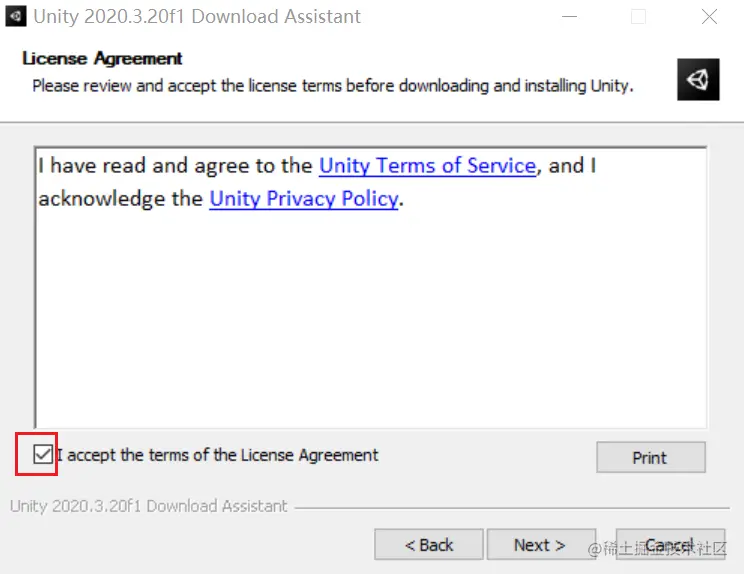Image resolution: width=744 pixels, height=574 pixels.
Task: Cancel the Unity installation
Action: (669, 545)
